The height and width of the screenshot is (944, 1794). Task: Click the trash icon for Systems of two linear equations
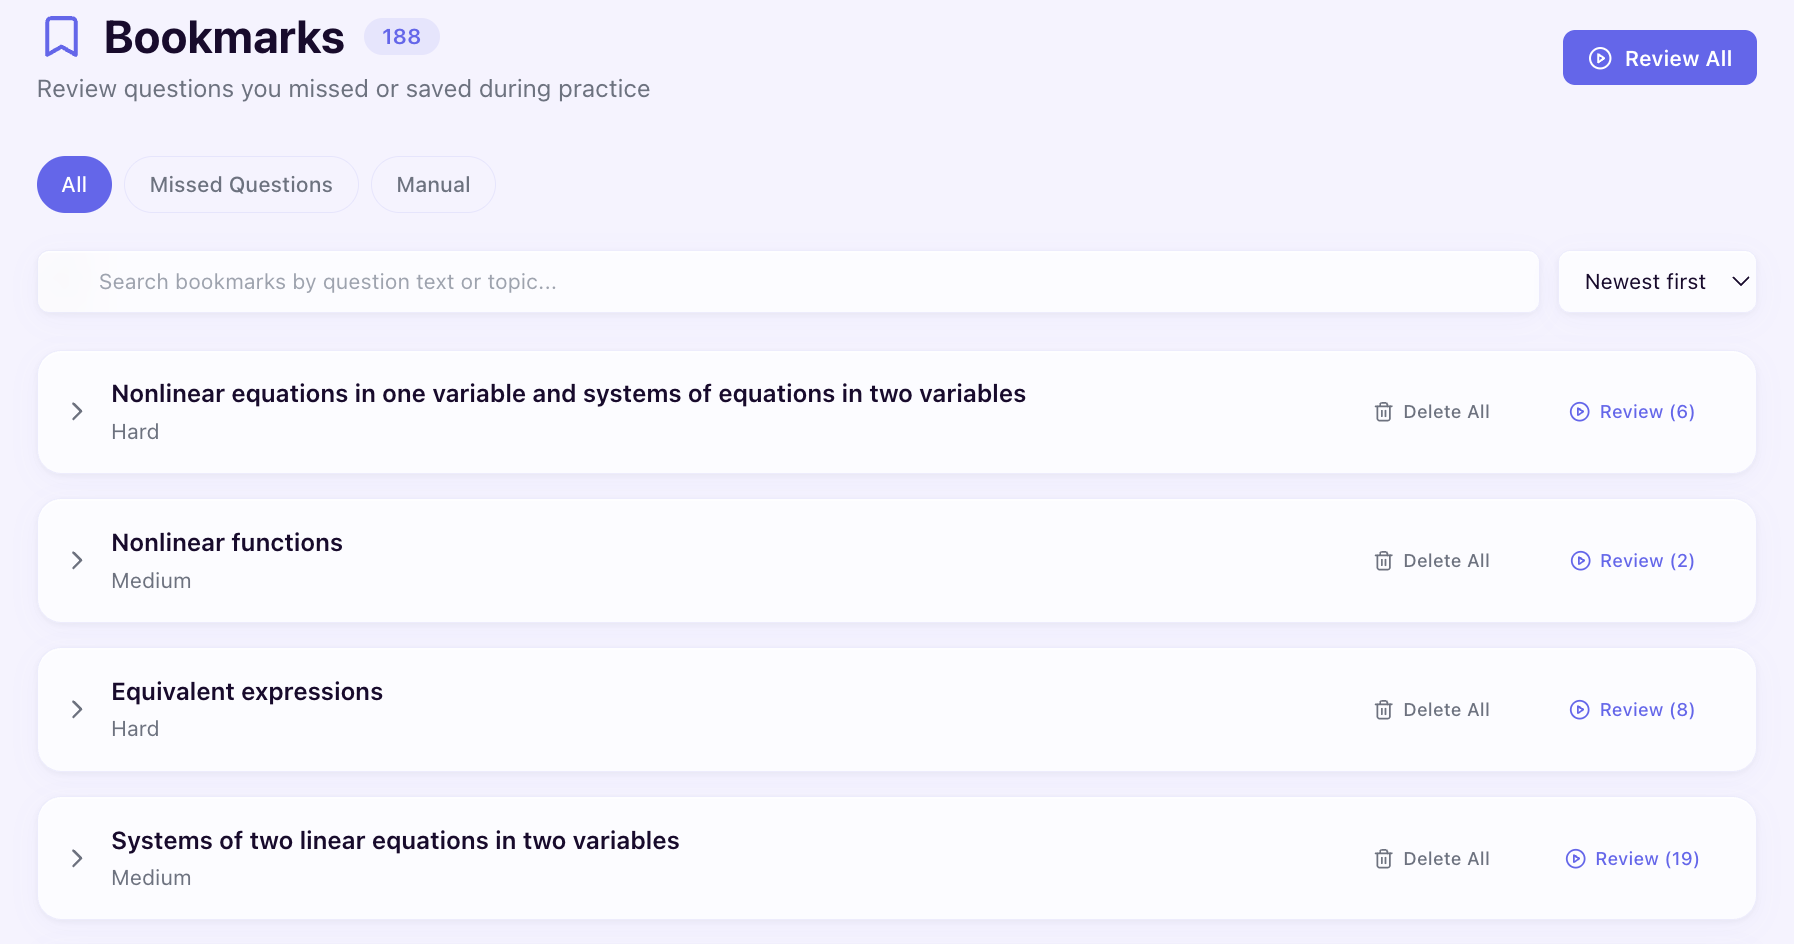[x=1383, y=858]
